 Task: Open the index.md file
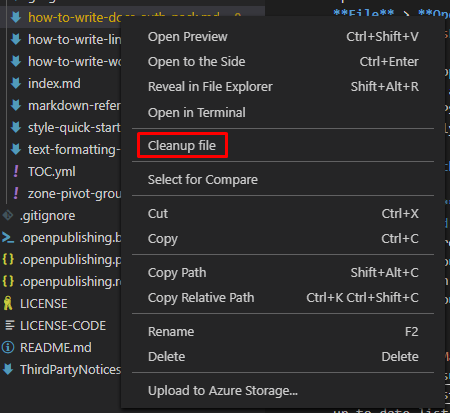(54, 83)
